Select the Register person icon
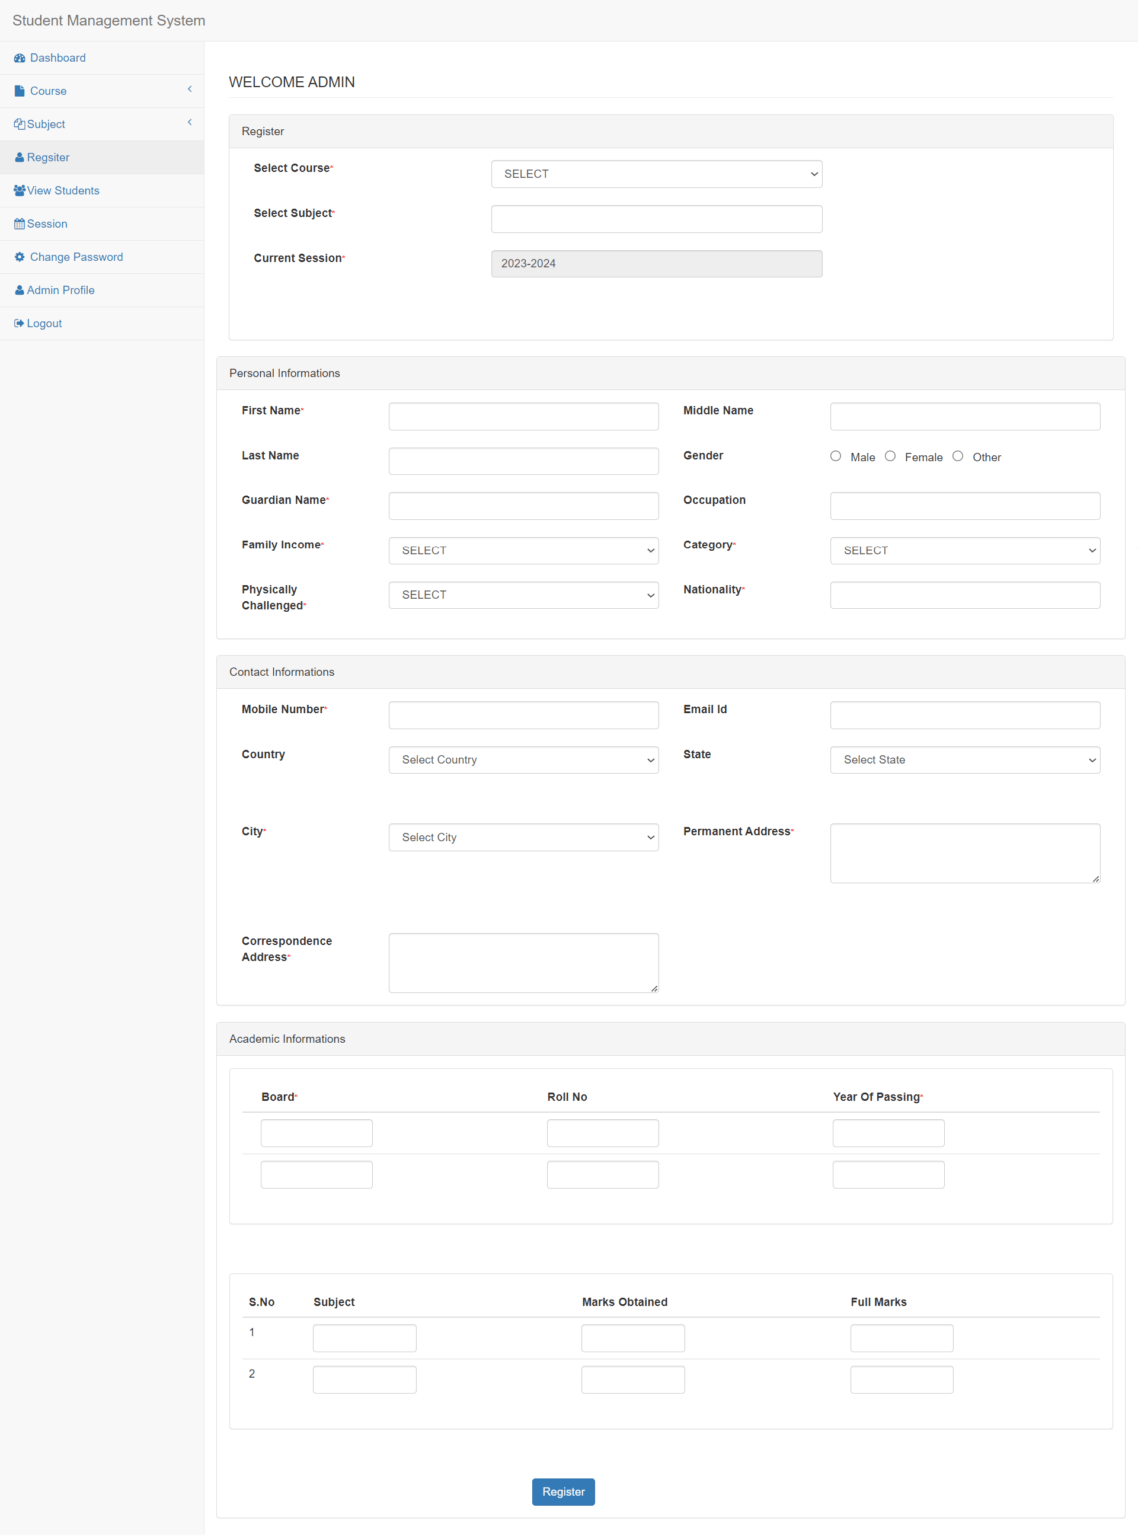 19,157
